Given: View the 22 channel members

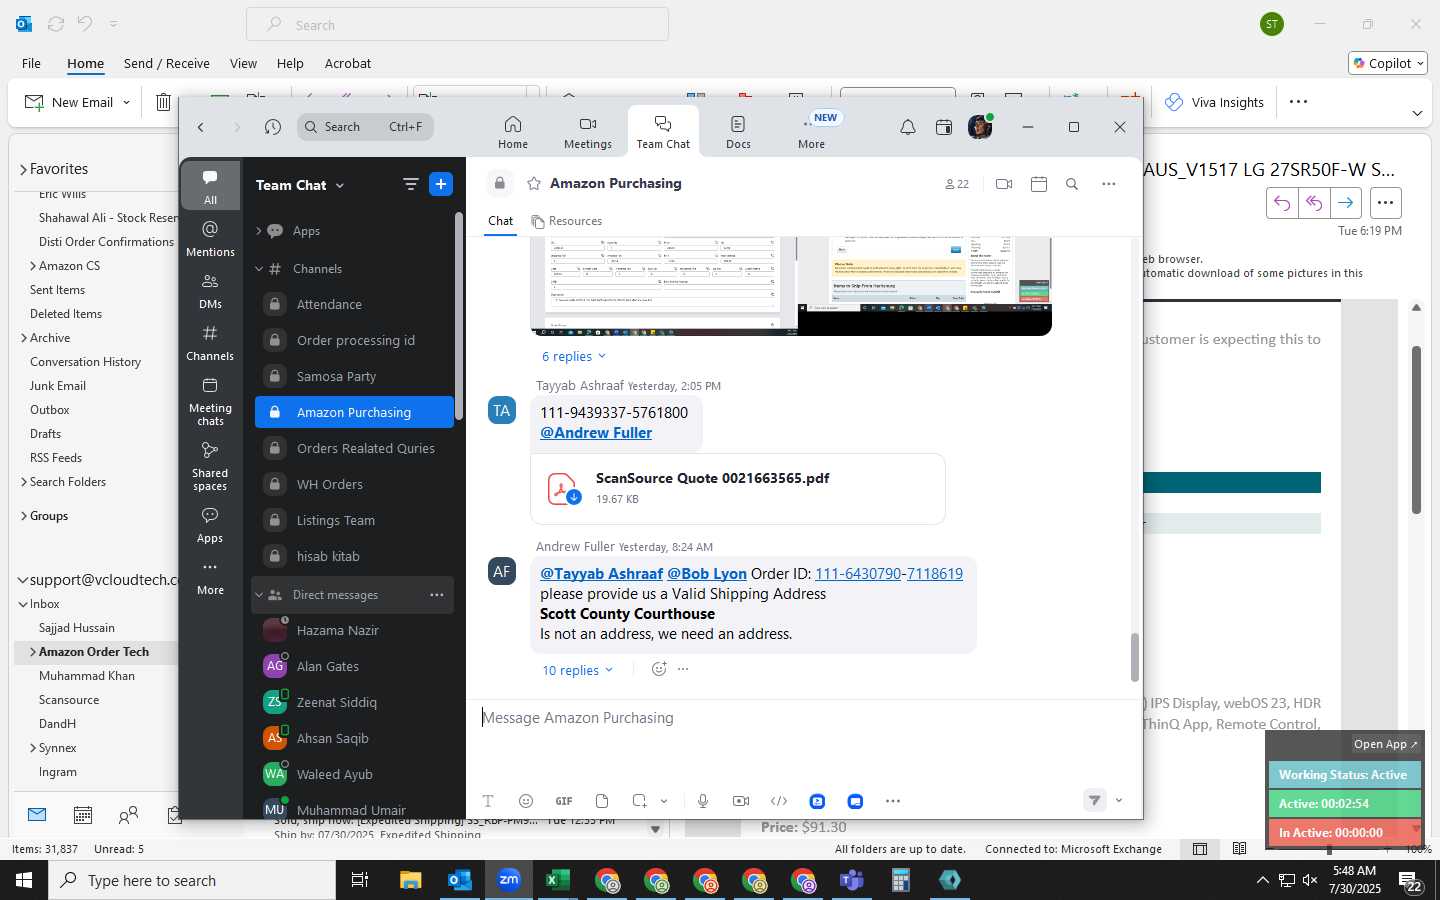Looking at the screenshot, I should pyautogui.click(x=957, y=184).
